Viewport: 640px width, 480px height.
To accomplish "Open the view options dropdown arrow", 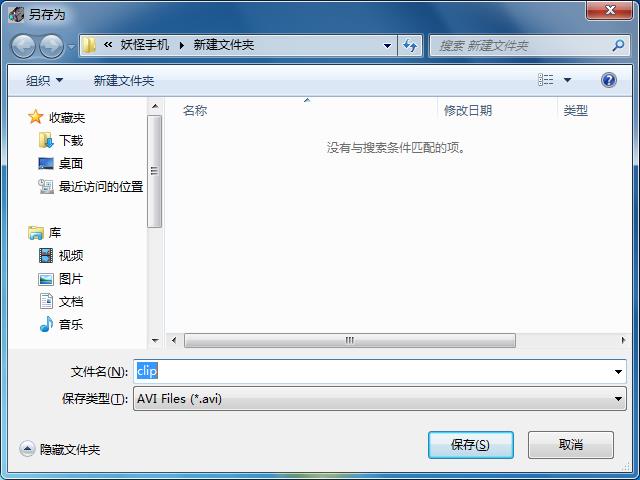I will click(x=567, y=80).
